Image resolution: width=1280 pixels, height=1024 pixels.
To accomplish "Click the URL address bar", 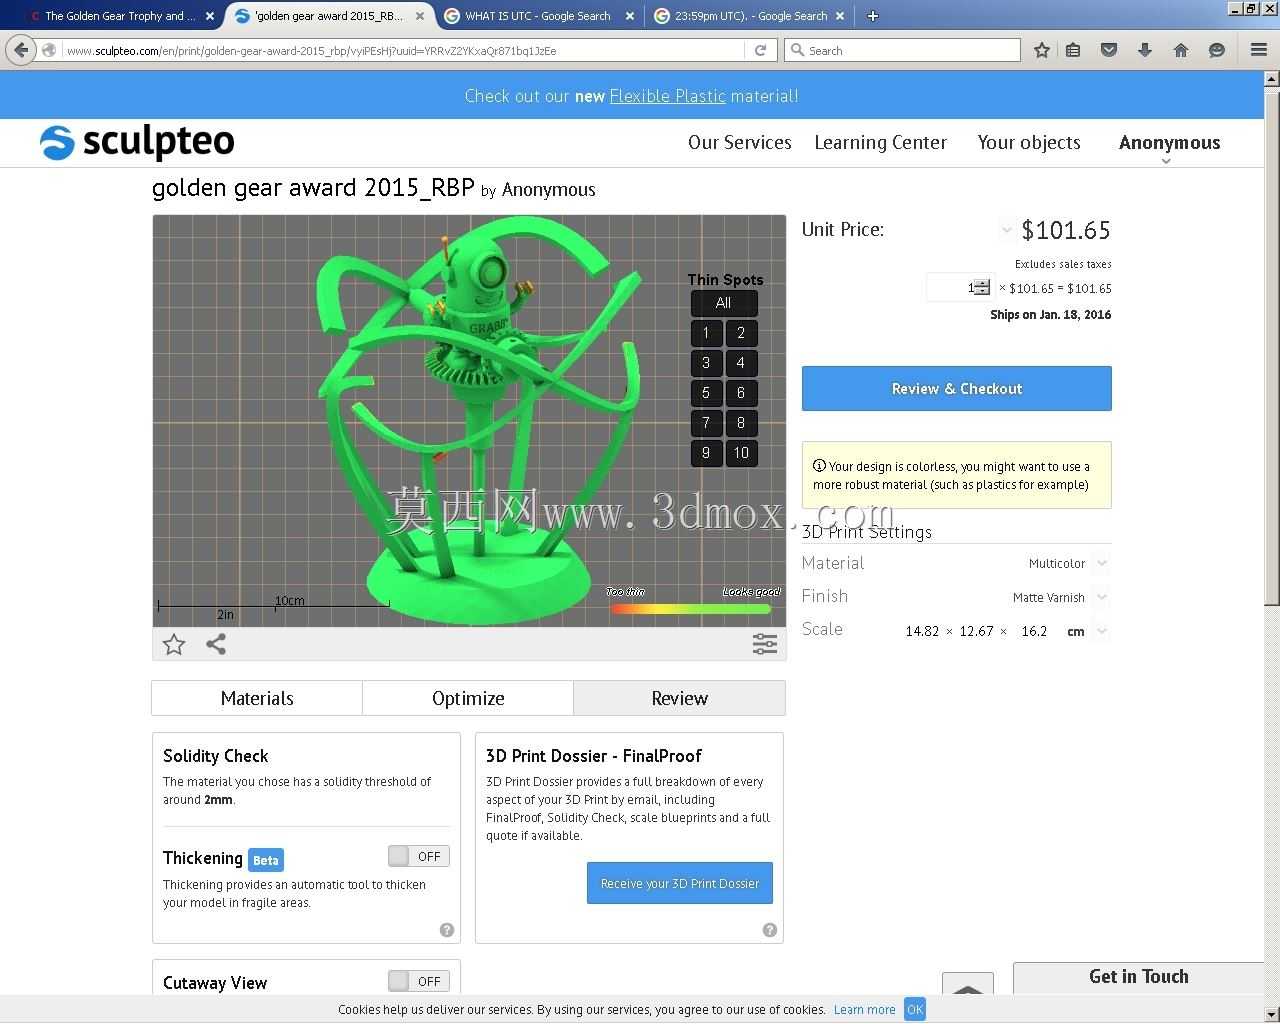I will pos(405,50).
